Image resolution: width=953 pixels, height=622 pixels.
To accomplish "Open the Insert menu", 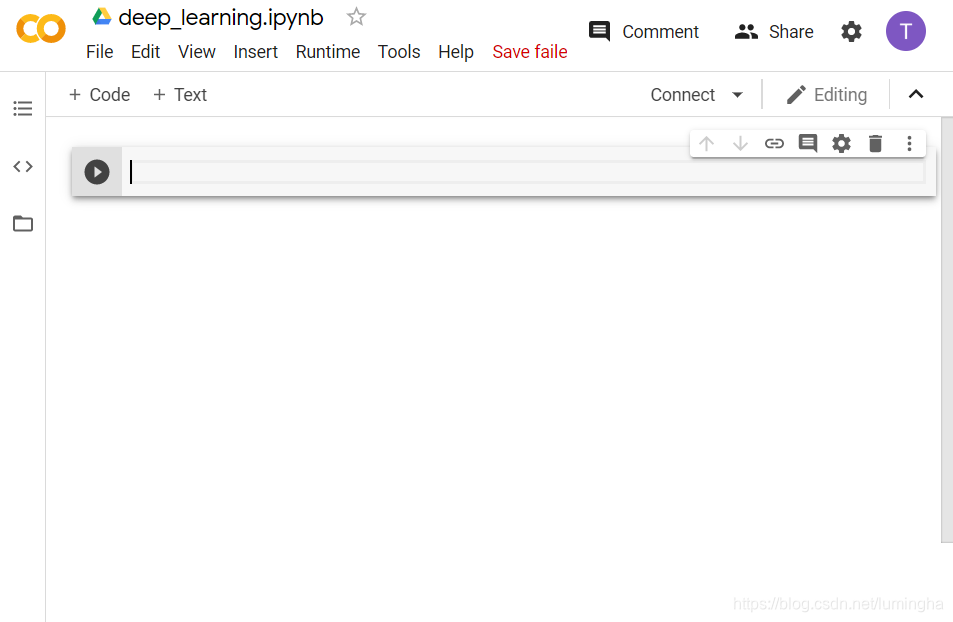I will pyautogui.click(x=255, y=52).
